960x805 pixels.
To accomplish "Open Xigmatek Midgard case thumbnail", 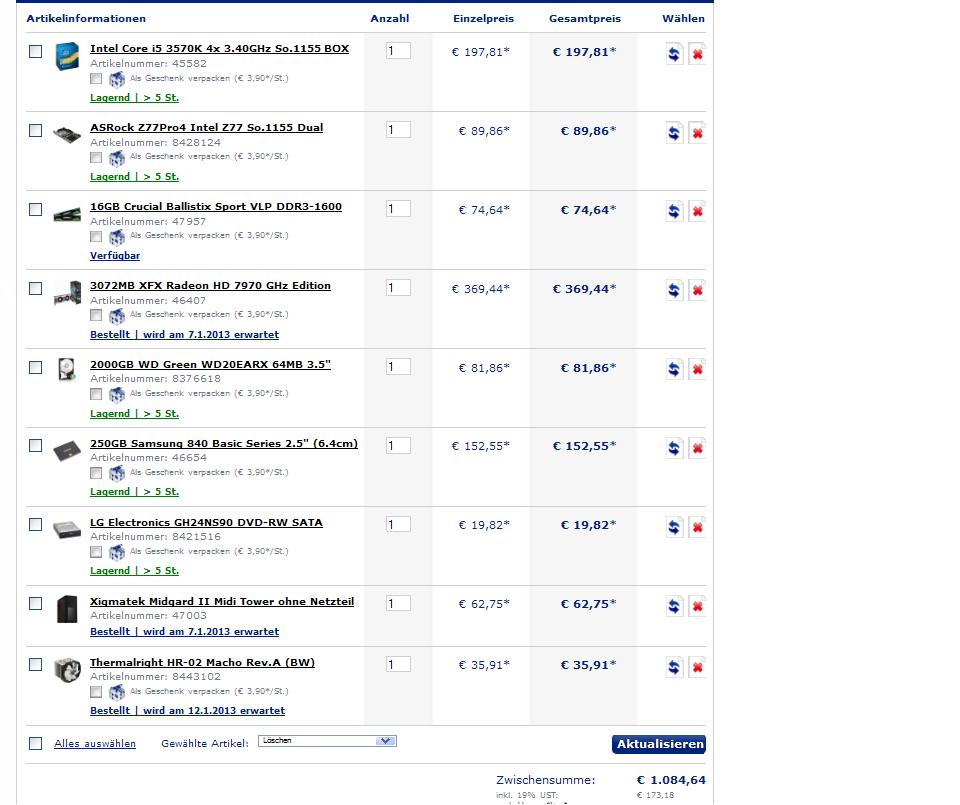I will tap(67, 609).
